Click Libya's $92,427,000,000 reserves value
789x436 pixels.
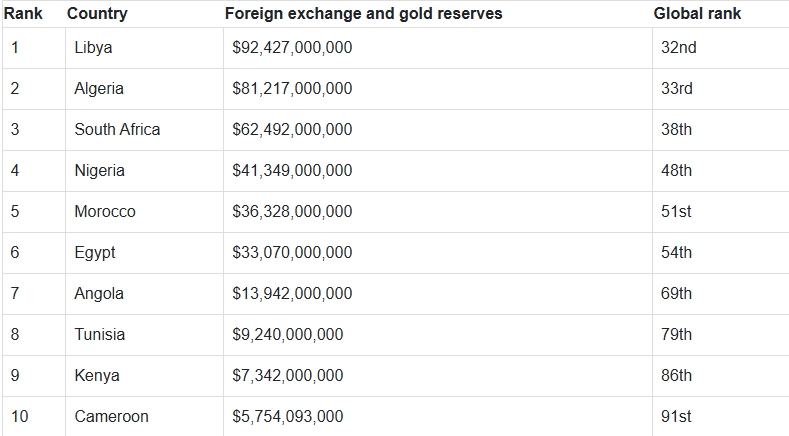tap(292, 48)
